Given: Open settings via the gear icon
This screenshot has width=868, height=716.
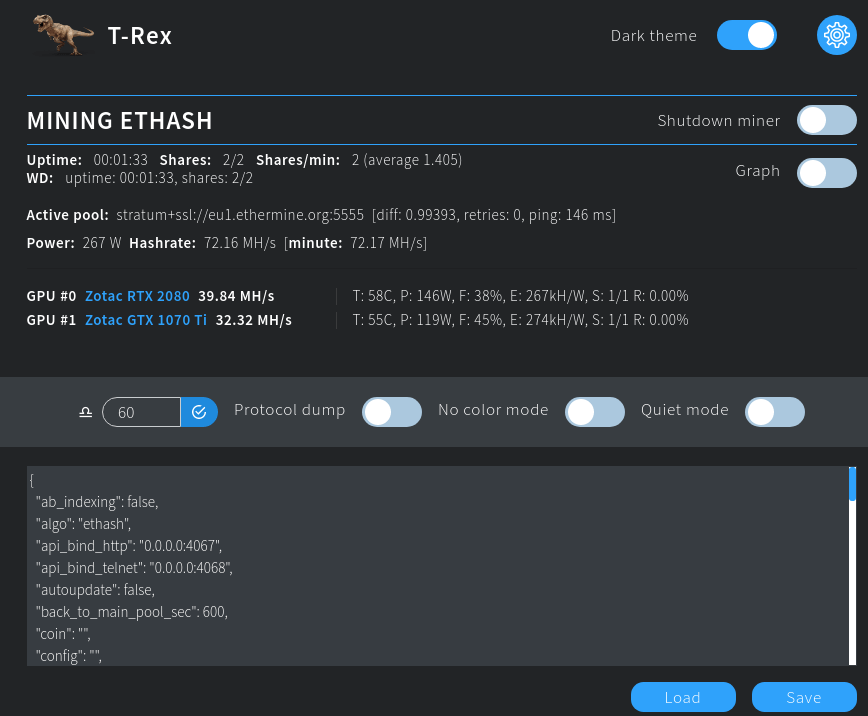Looking at the screenshot, I should tap(836, 36).
